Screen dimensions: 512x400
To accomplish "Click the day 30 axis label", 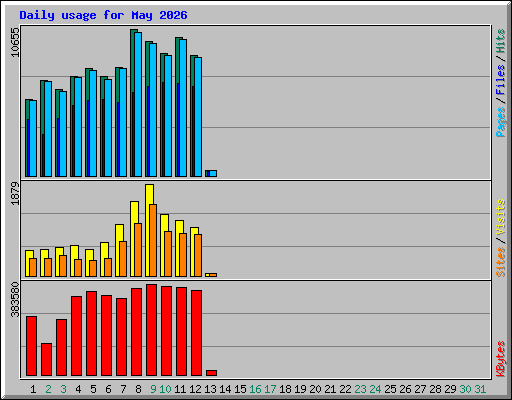I will (x=465, y=389).
